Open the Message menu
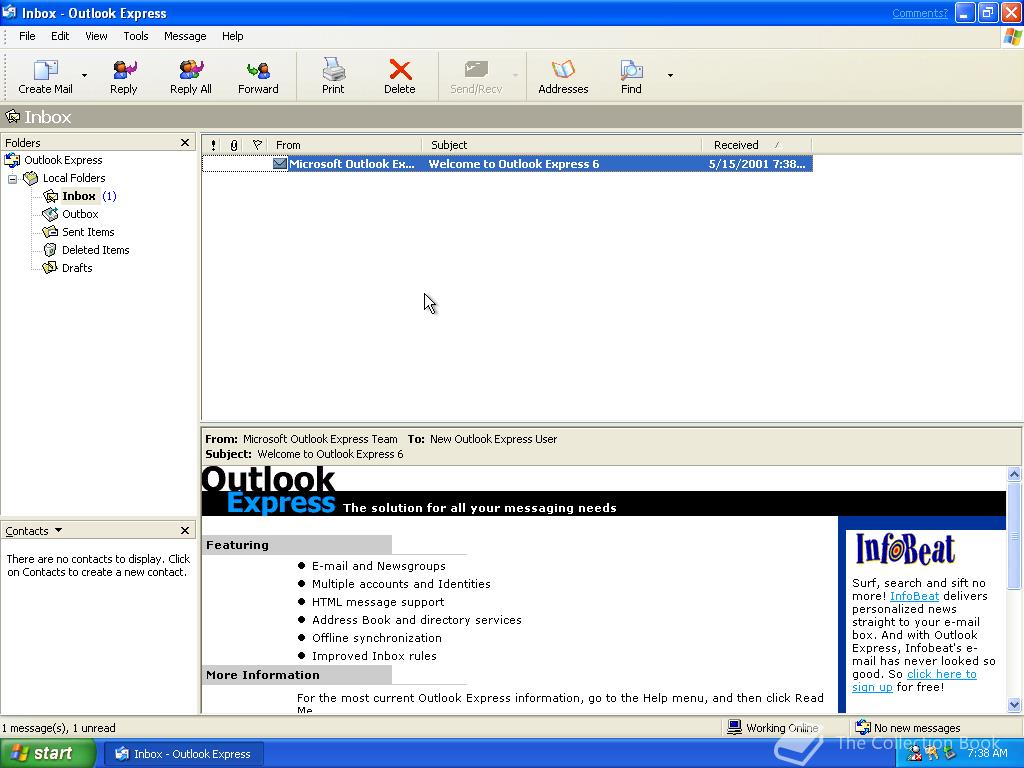The height and width of the screenshot is (768, 1024). point(185,36)
